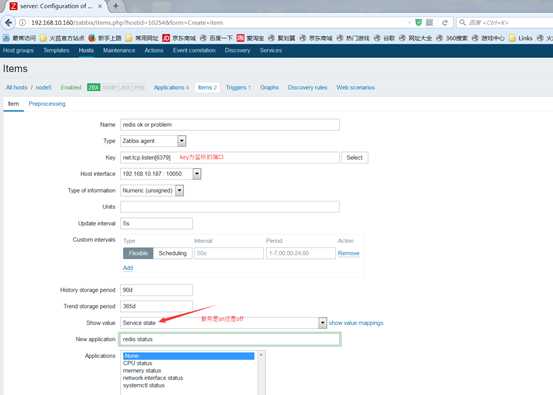Open the Items link in host navigation

[x=207, y=87]
